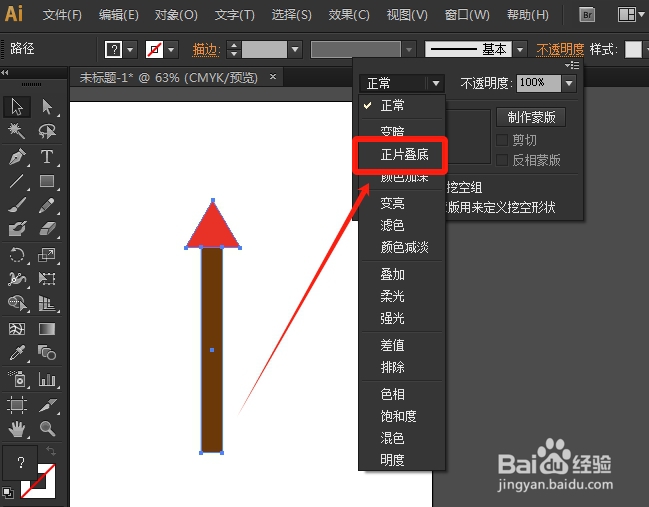
Task: Select the Lasso tool
Action: 47,131
